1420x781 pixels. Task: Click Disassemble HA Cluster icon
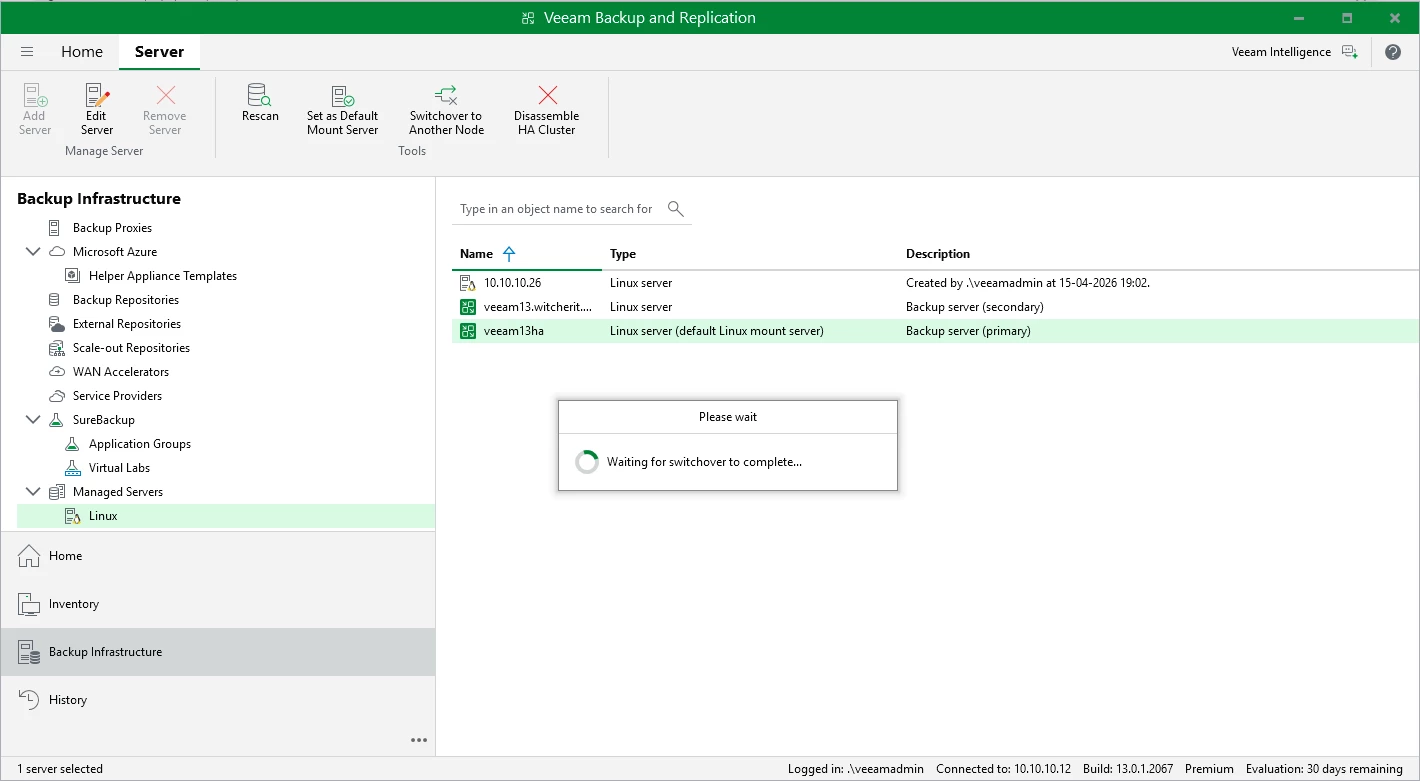[547, 96]
